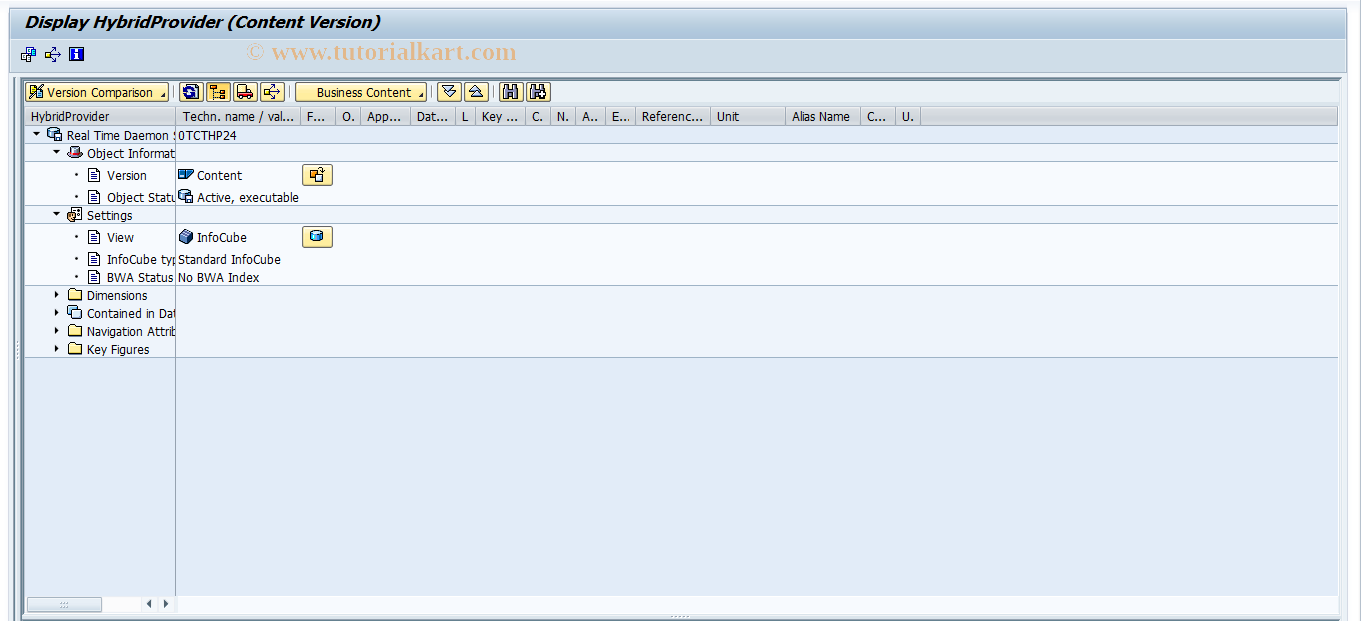Click the InfoCube cube icon
Screen dimensions: 1361x621
tap(186, 237)
